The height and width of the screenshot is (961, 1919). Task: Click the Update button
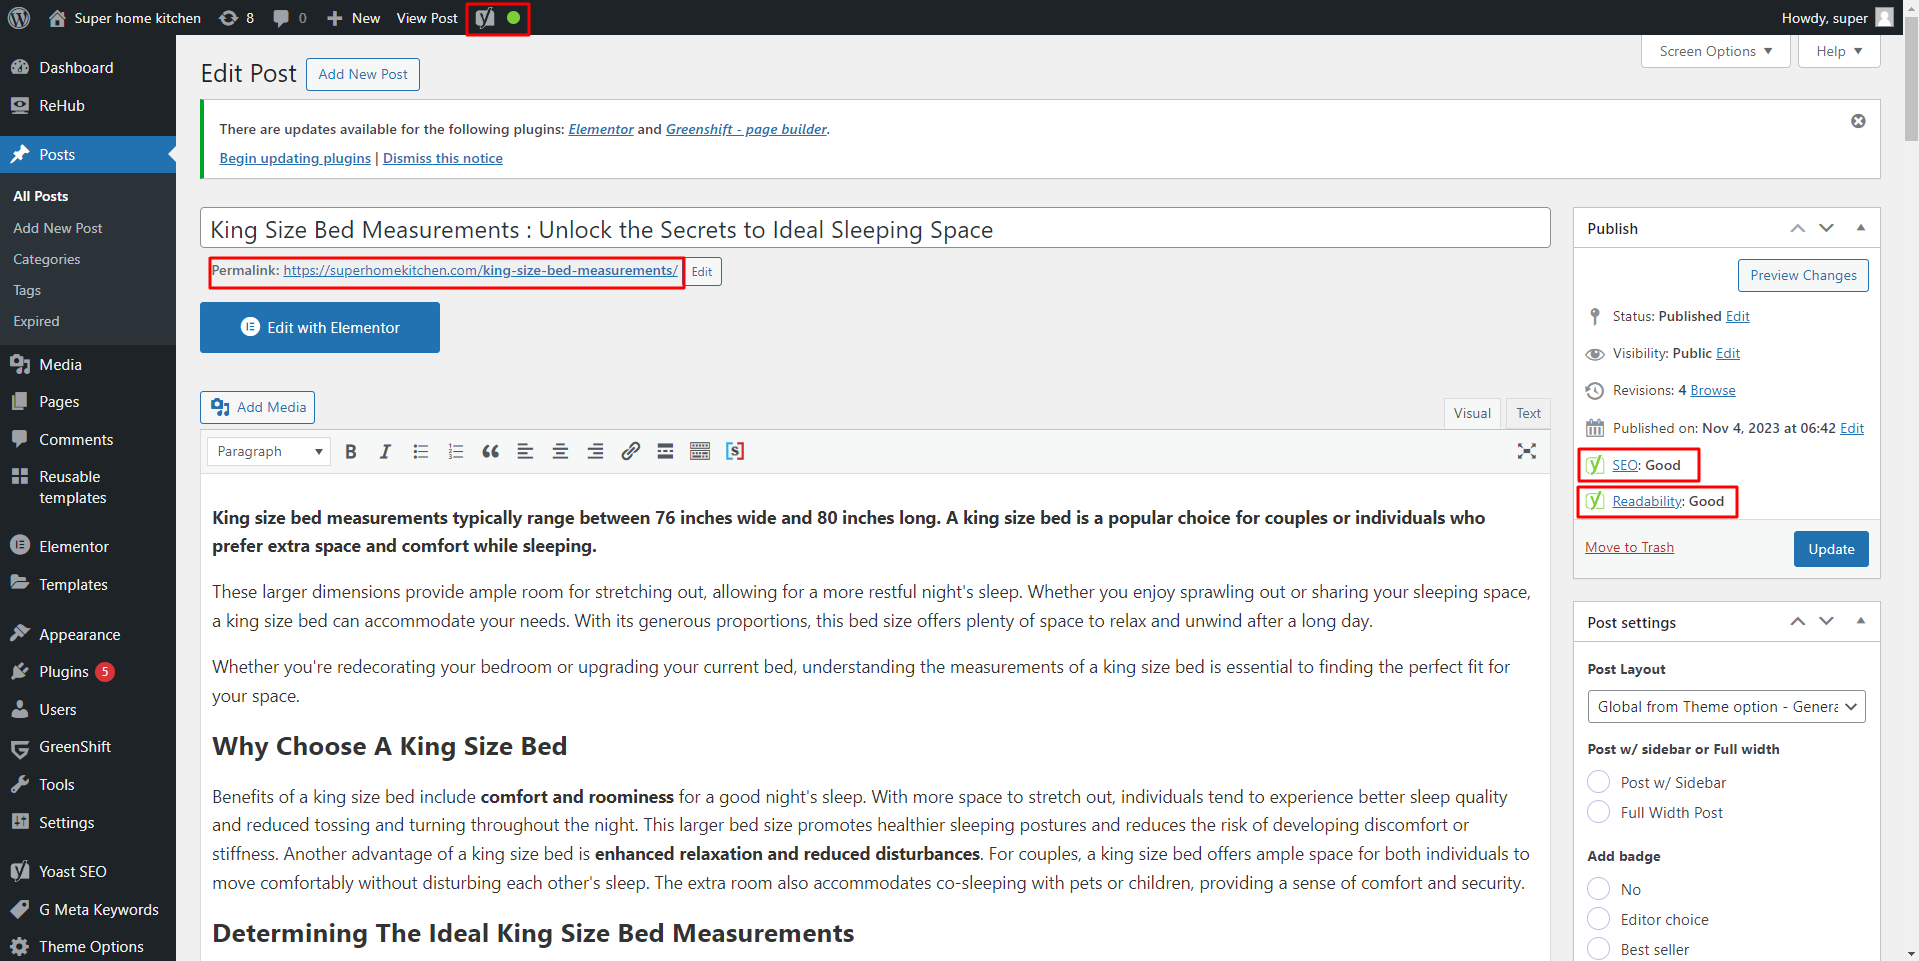click(x=1830, y=548)
